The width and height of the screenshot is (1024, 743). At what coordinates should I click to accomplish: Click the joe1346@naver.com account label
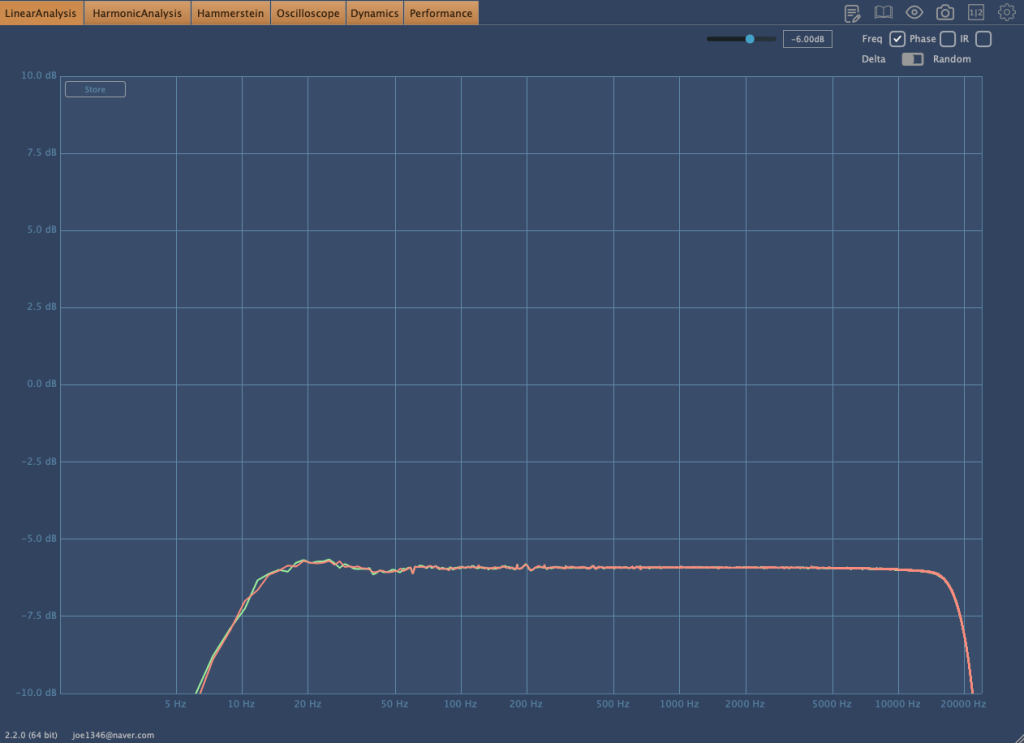113,735
